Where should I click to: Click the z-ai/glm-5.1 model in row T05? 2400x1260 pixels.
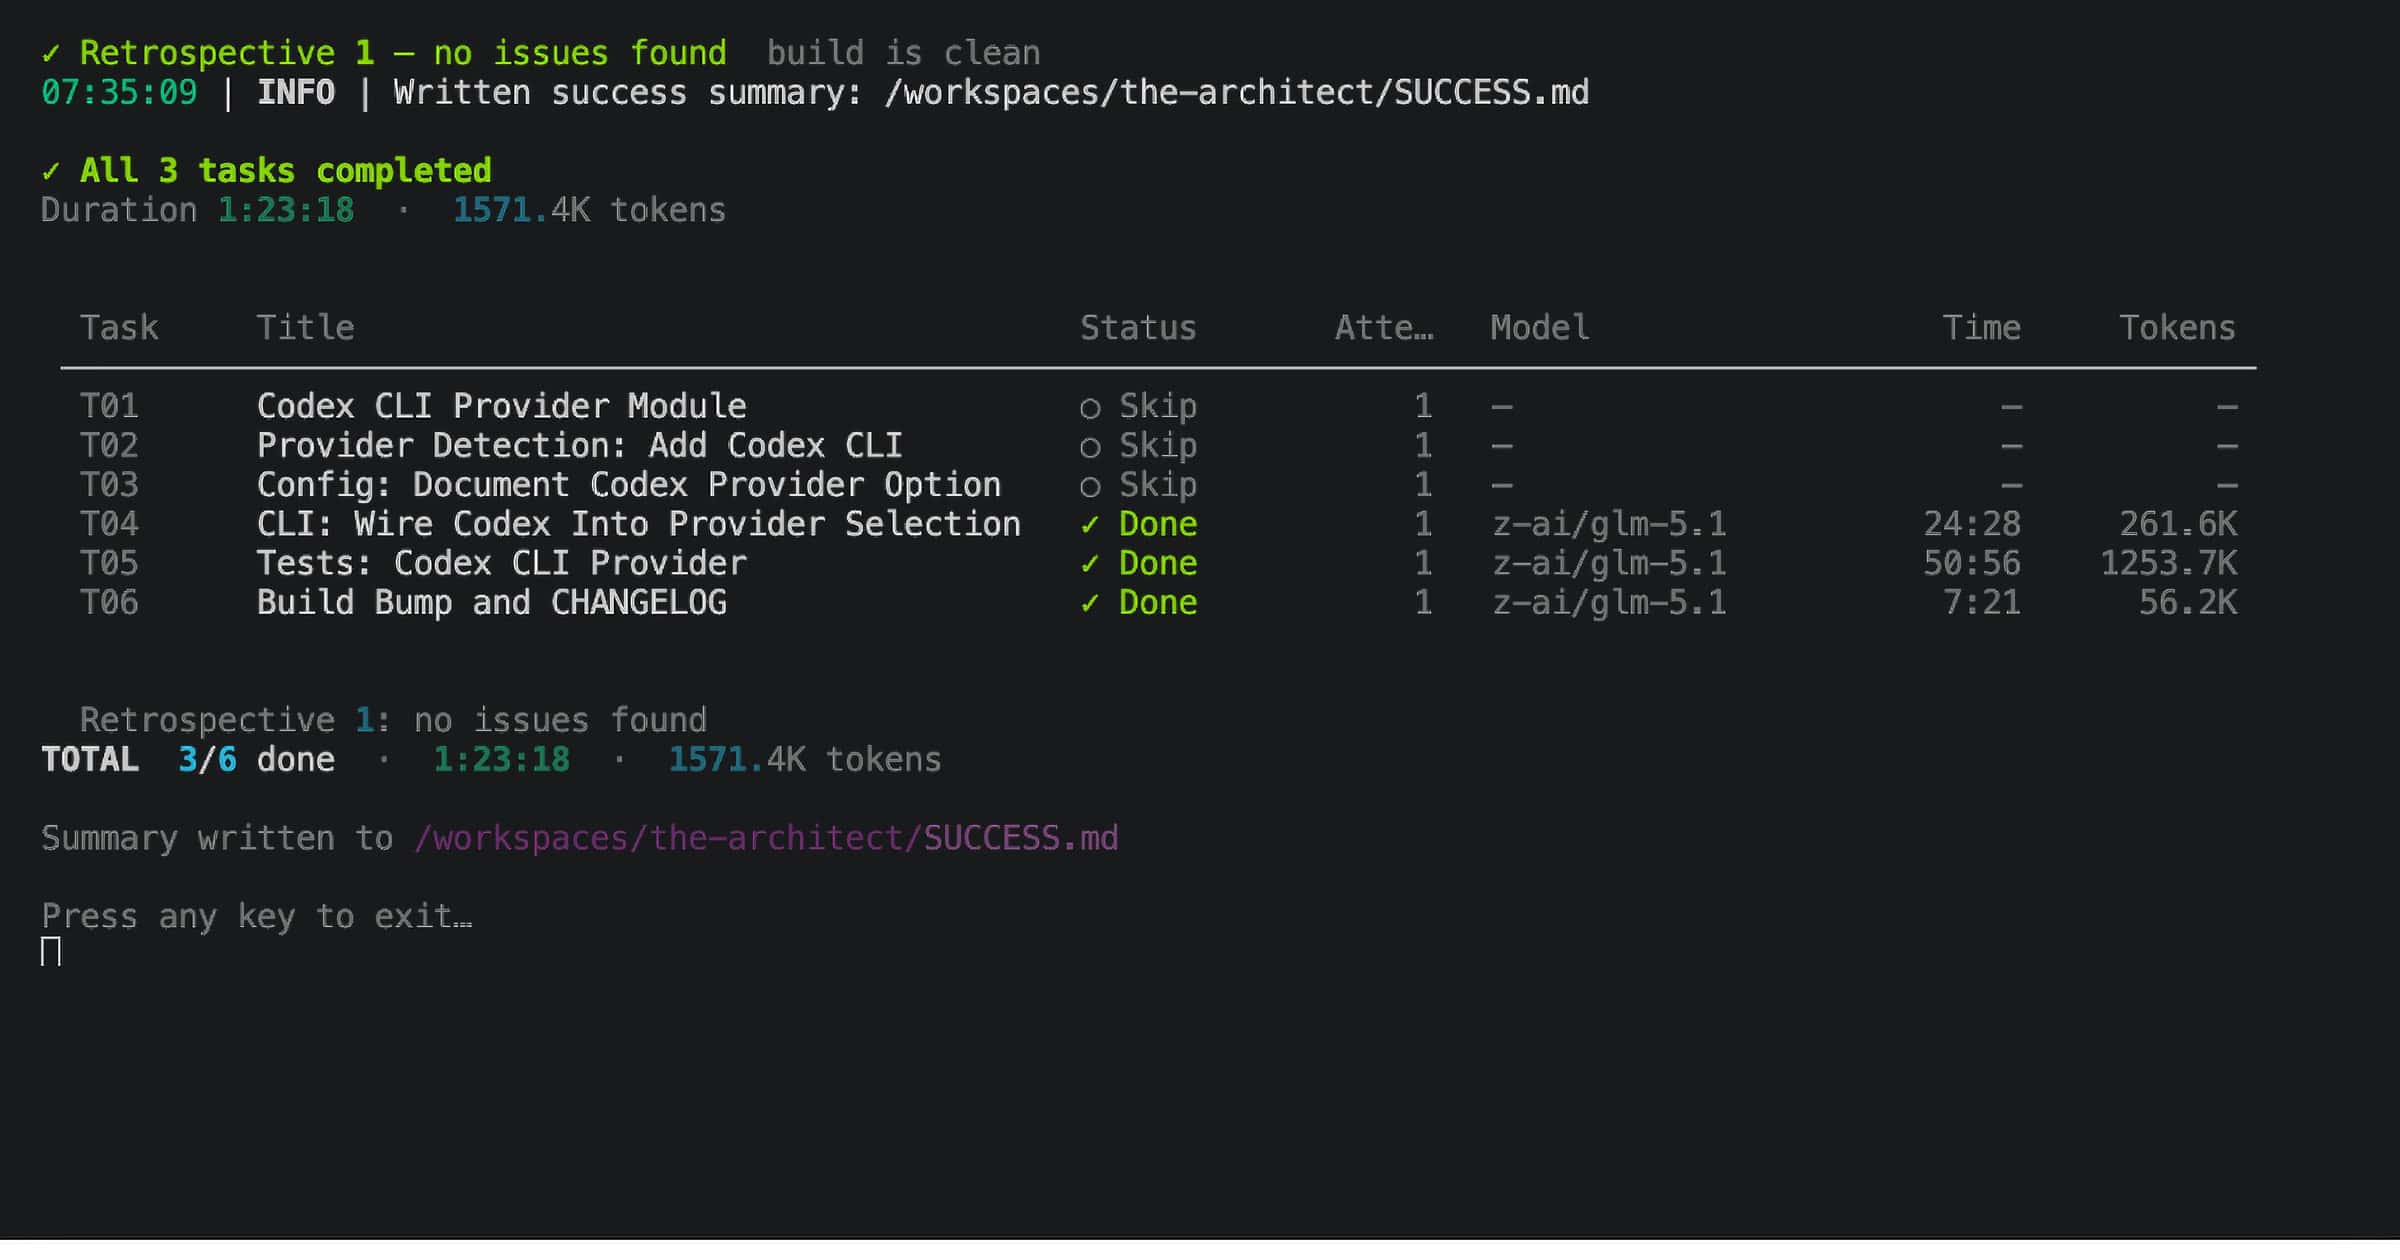[x=1609, y=564]
